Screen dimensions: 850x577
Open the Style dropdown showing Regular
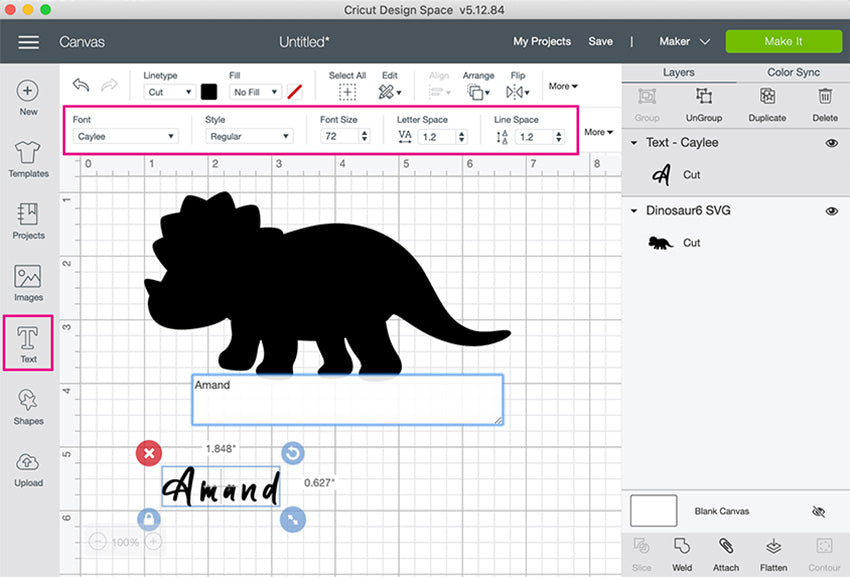pos(249,136)
